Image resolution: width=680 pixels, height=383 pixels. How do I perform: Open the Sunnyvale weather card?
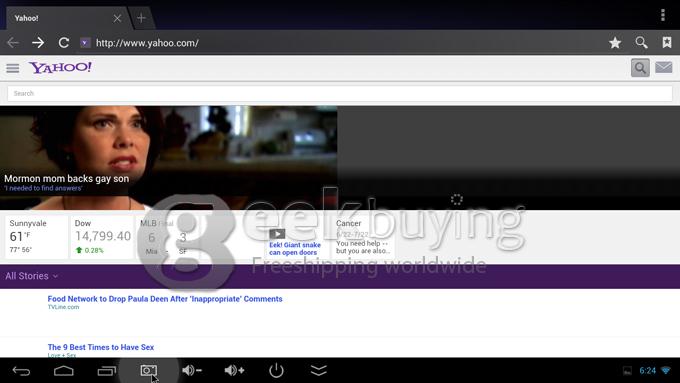(36, 237)
